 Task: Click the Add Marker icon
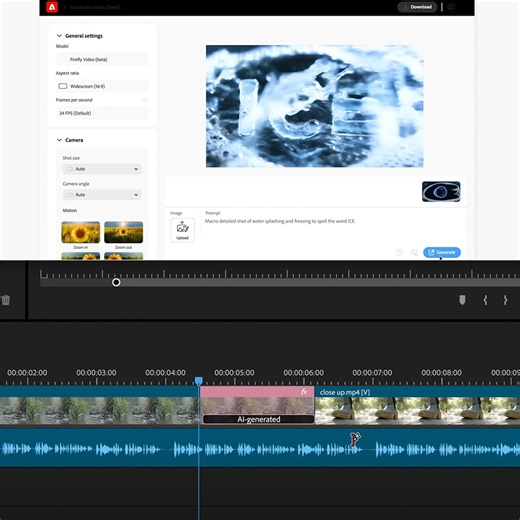(x=462, y=300)
